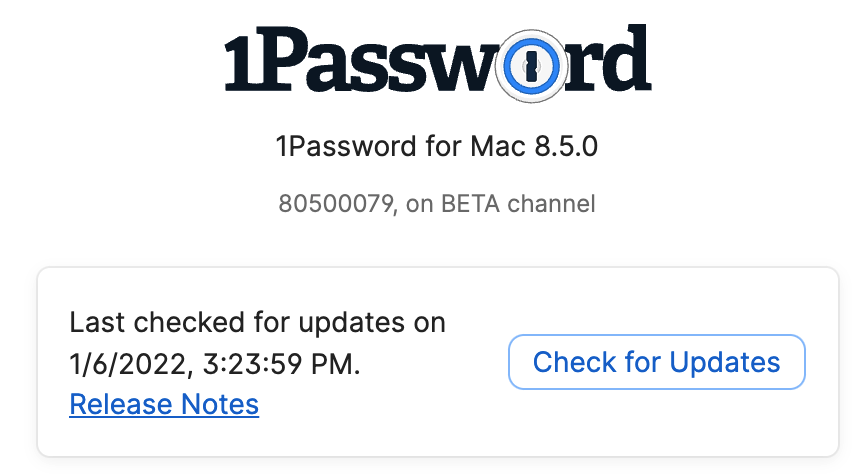Open the Release Notes link
866x474 pixels.
coord(164,404)
